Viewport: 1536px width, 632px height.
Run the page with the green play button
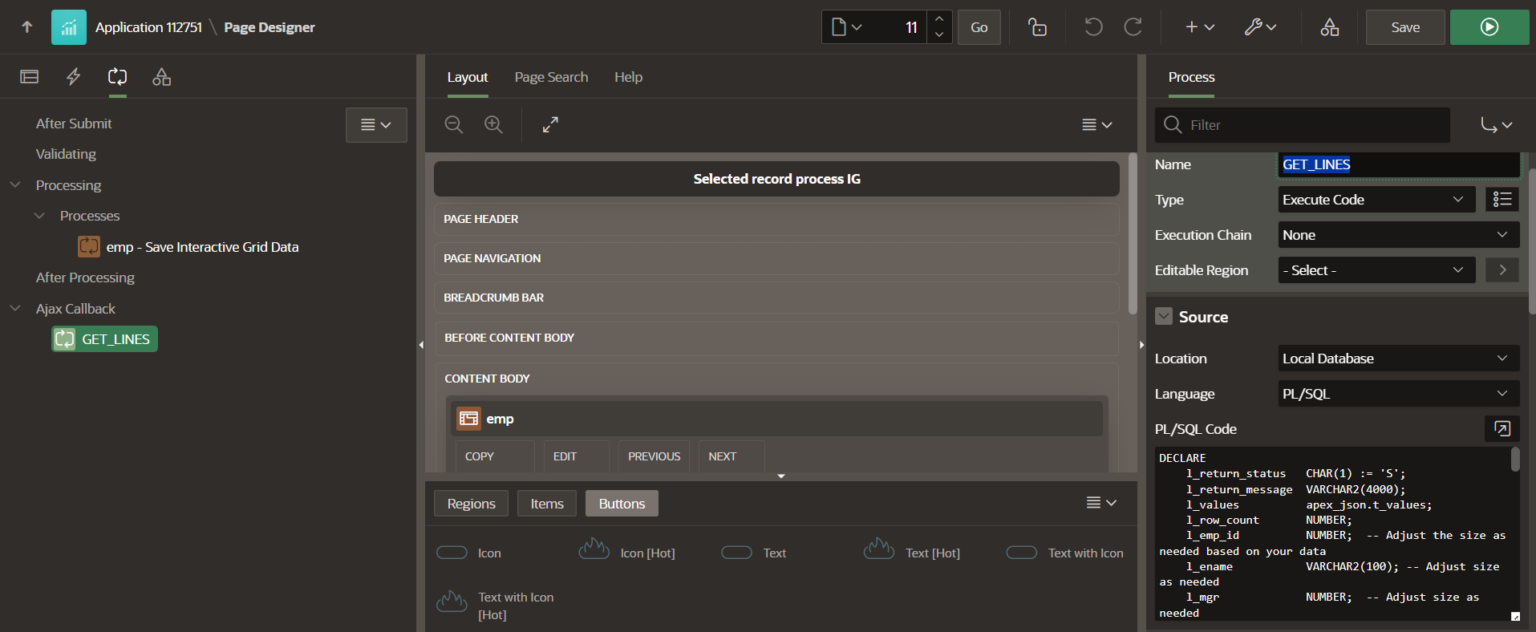1489,27
